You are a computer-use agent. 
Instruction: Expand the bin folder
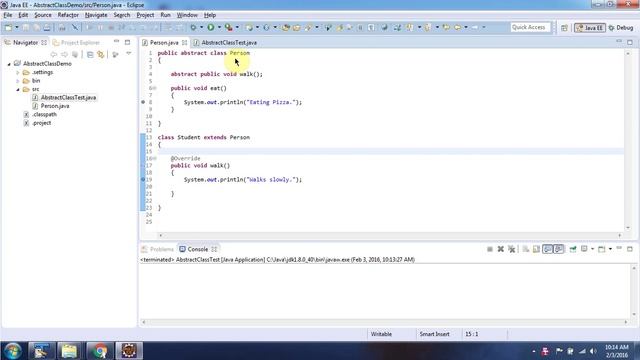tap(18, 81)
